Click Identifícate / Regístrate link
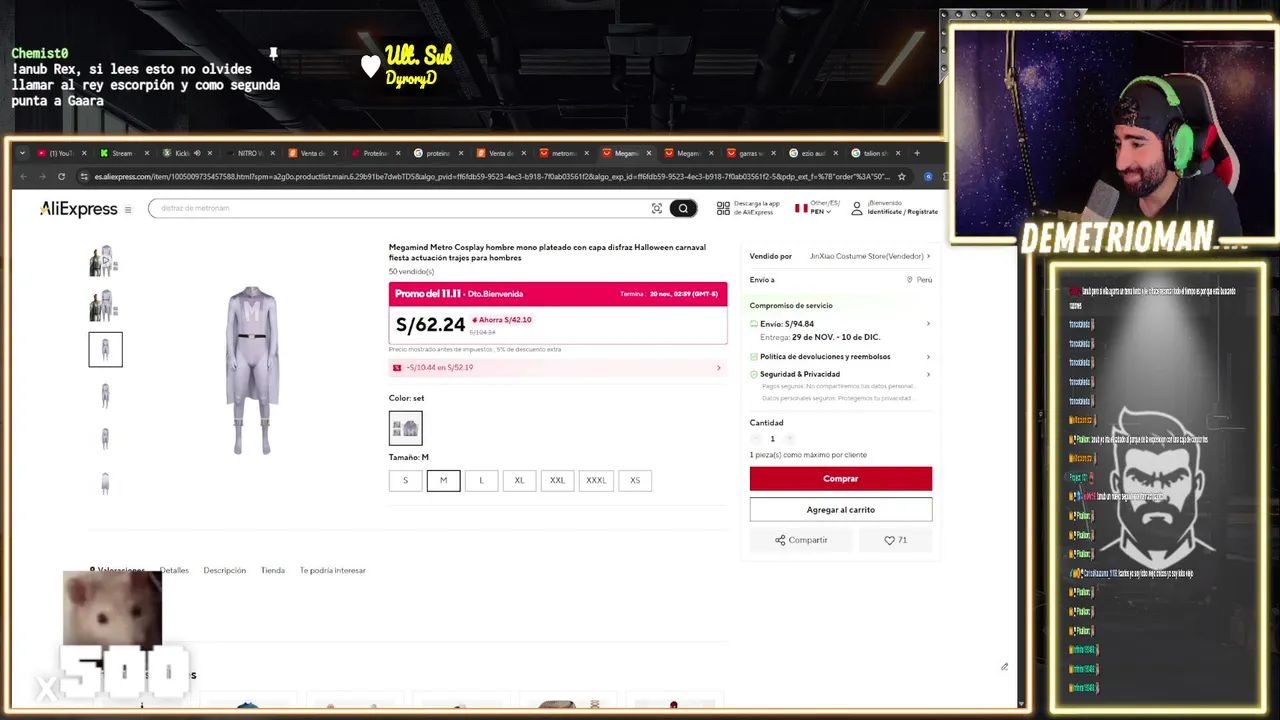Screen dimensions: 1280x720 (x=903, y=212)
